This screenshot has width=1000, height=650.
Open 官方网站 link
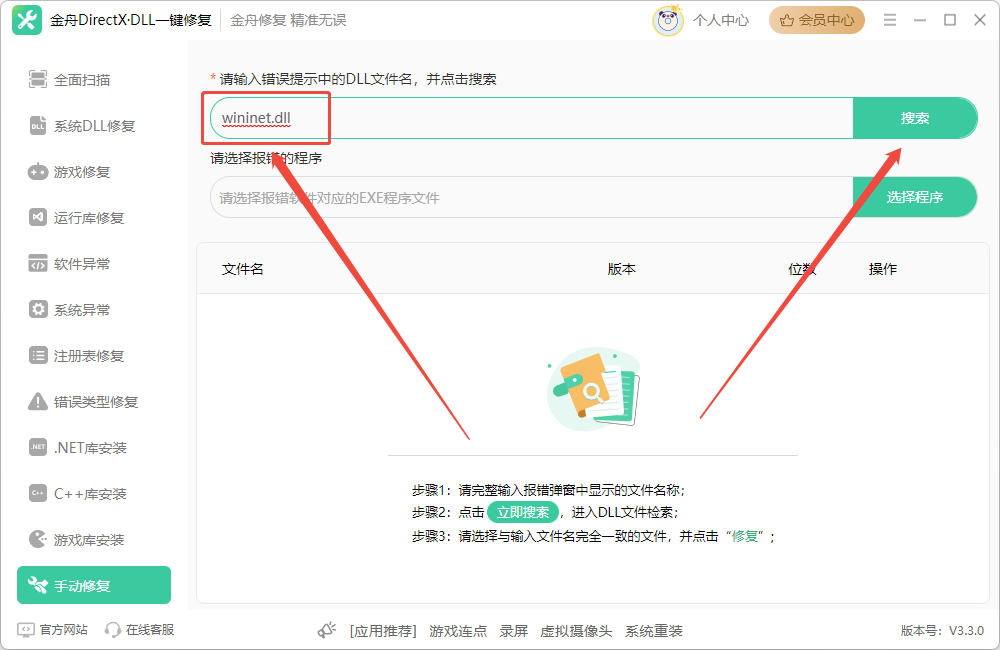pyautogui.click(x=63, y=630)
